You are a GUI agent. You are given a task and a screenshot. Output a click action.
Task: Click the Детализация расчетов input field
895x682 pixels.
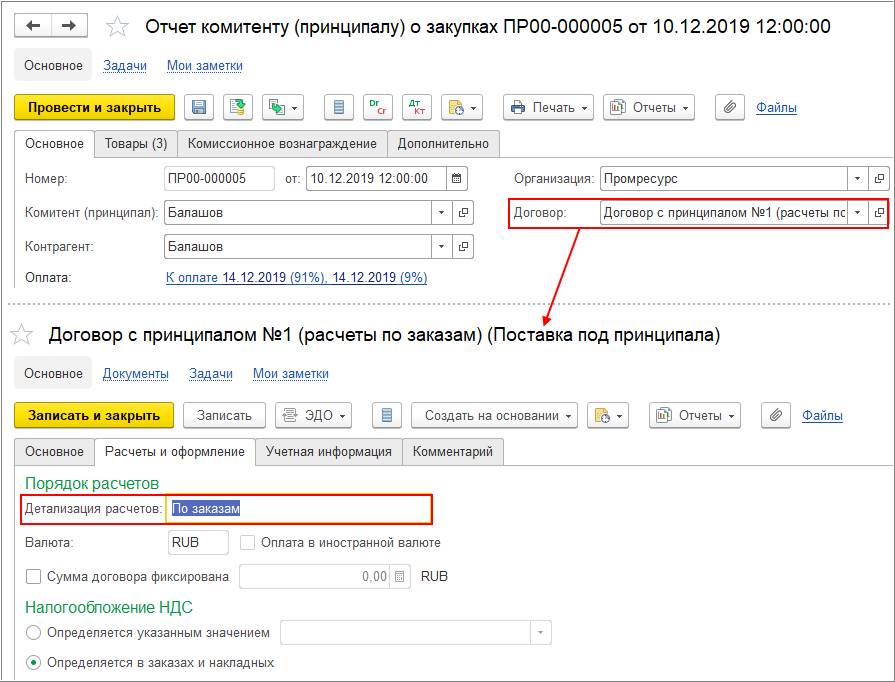(x=299, y=509)
